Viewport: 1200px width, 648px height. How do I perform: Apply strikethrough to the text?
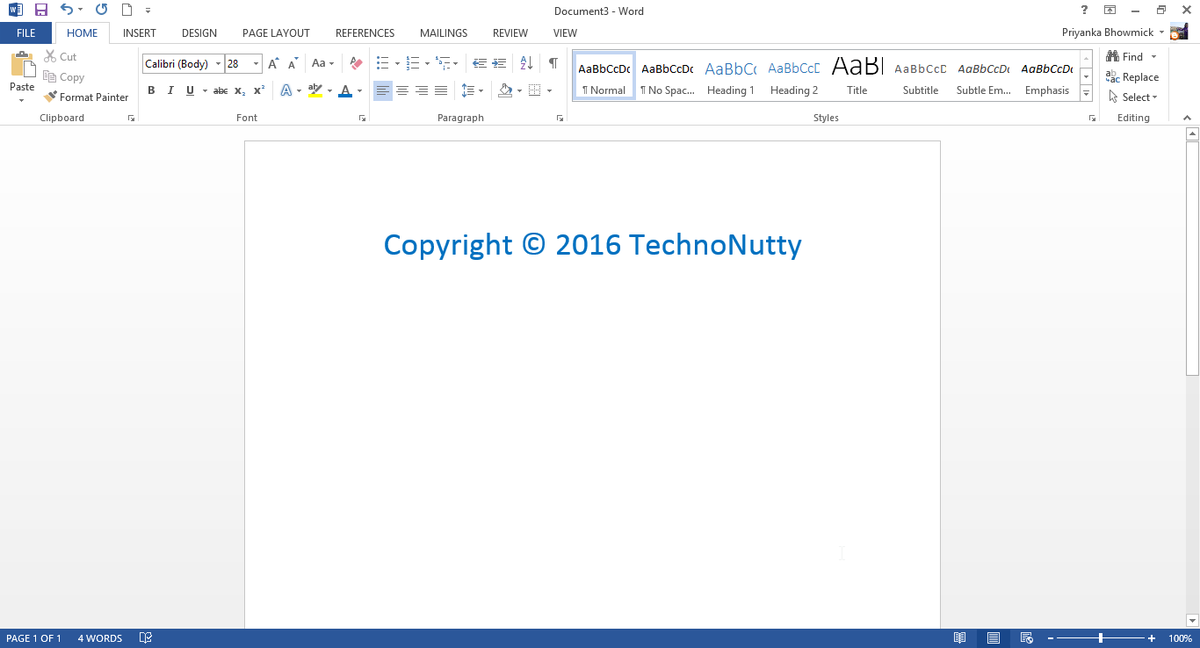221,90
